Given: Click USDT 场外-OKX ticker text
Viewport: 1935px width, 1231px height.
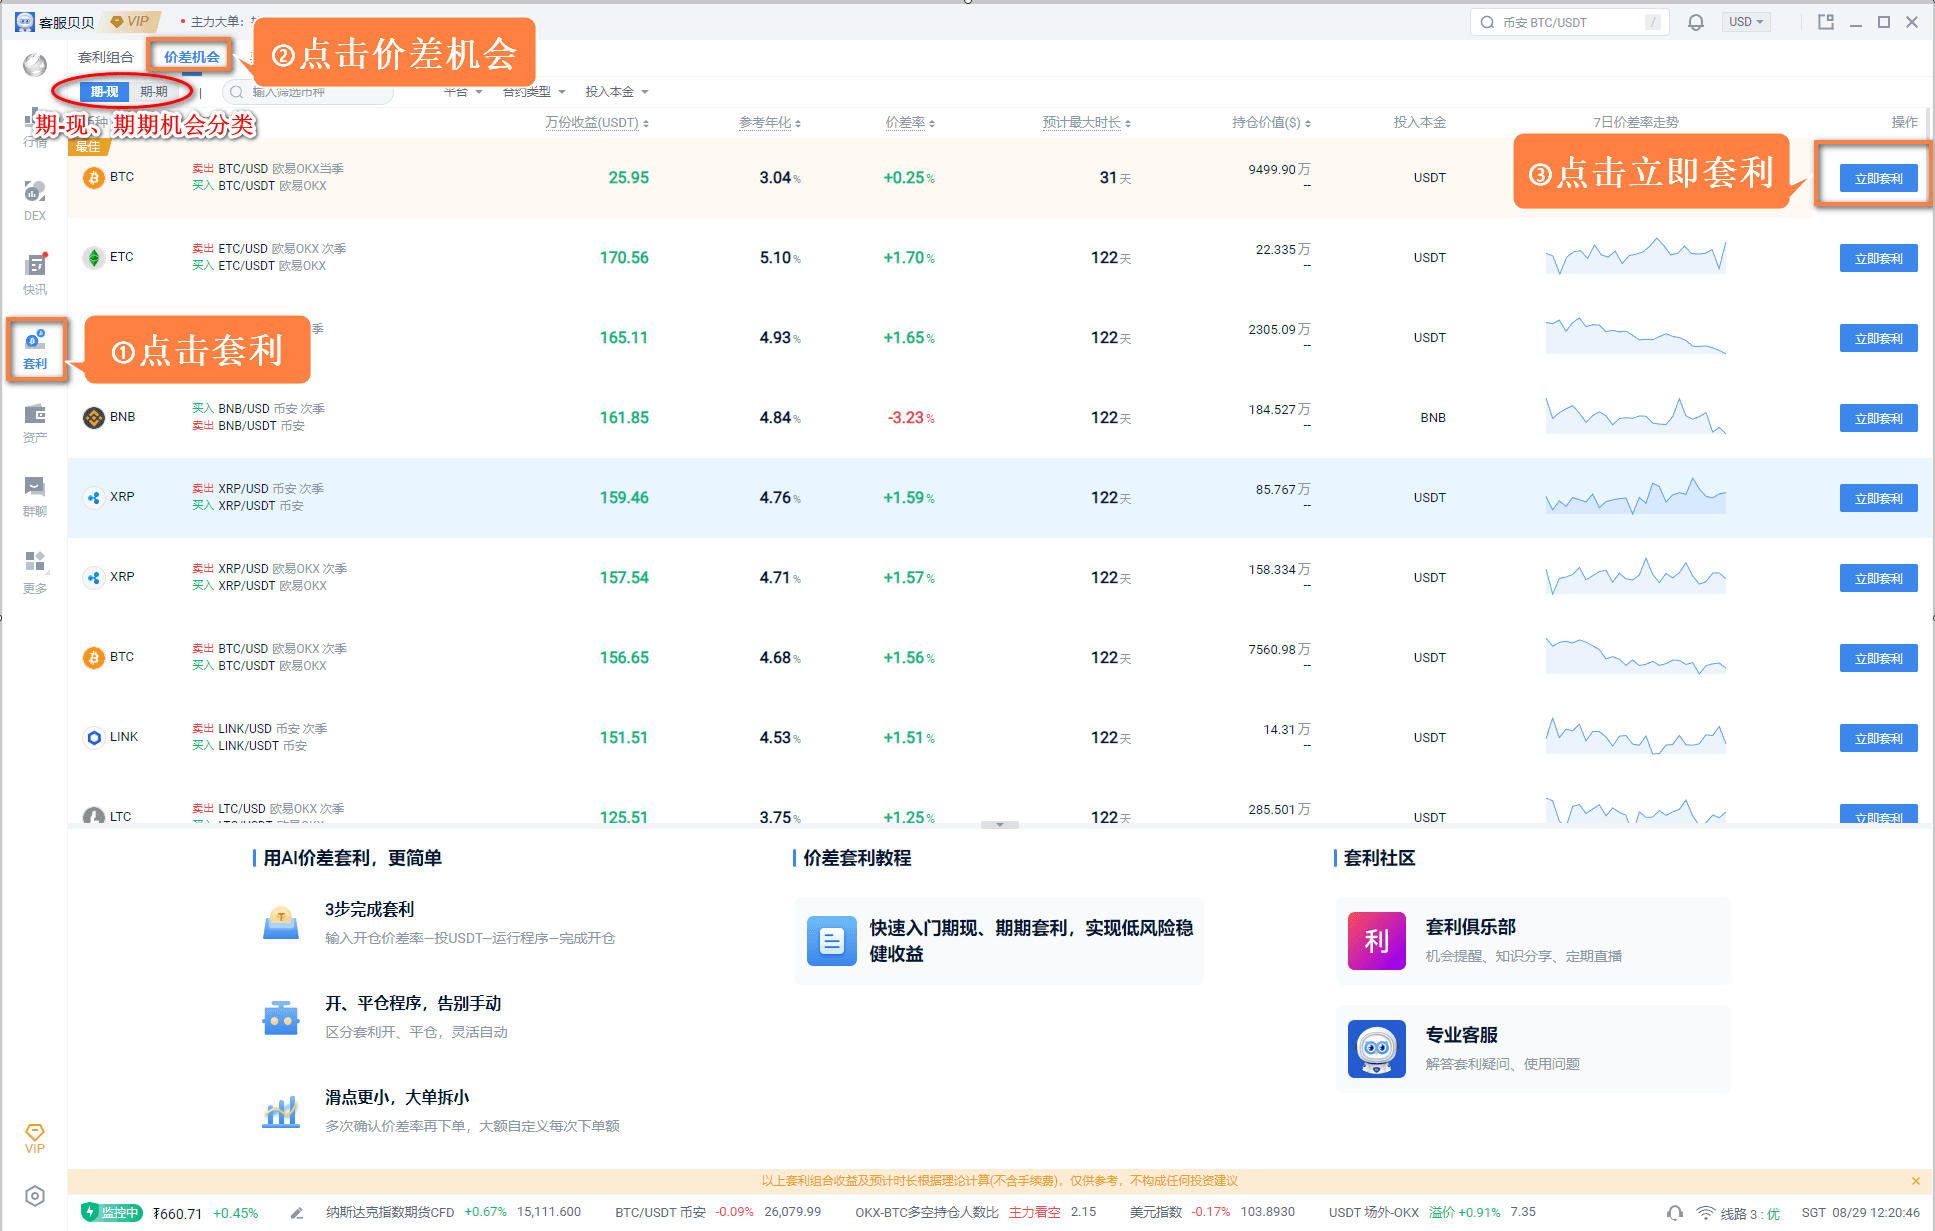Looking at the screenshot, I should [1373, 1212].
